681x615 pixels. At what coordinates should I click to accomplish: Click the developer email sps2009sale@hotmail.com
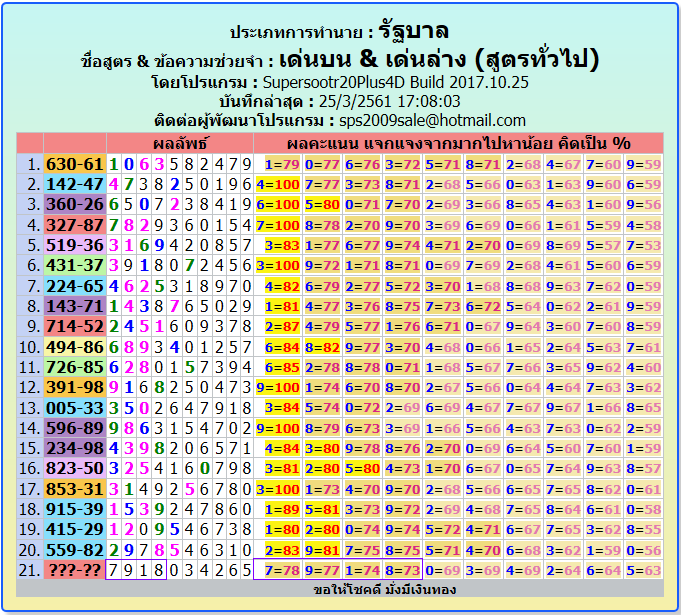[432, 120]
